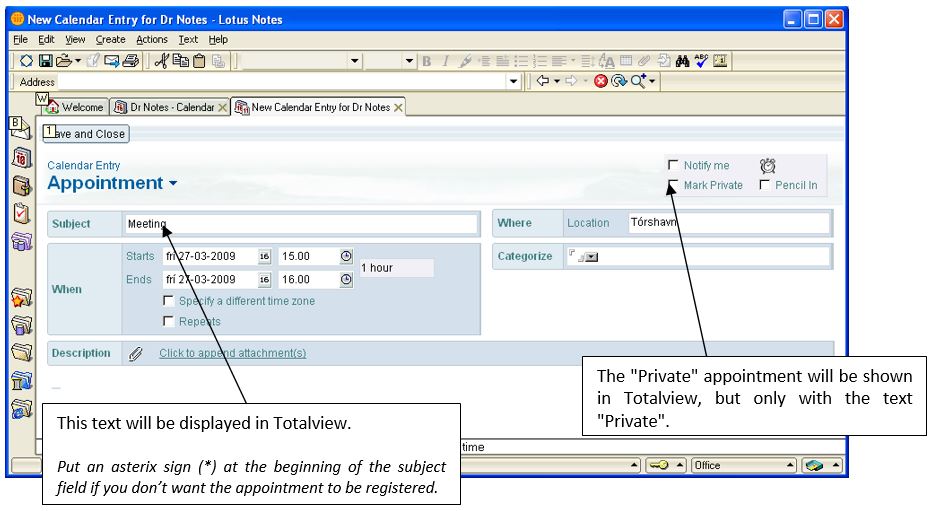
Task: Click the Print icon in the toolbar
Action: pos(131,61)
